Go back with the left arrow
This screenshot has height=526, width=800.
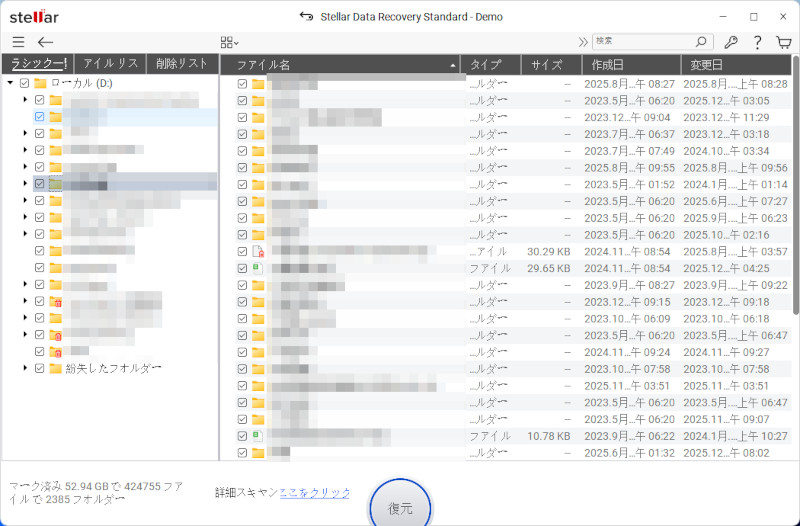click(x=45, y=42)
